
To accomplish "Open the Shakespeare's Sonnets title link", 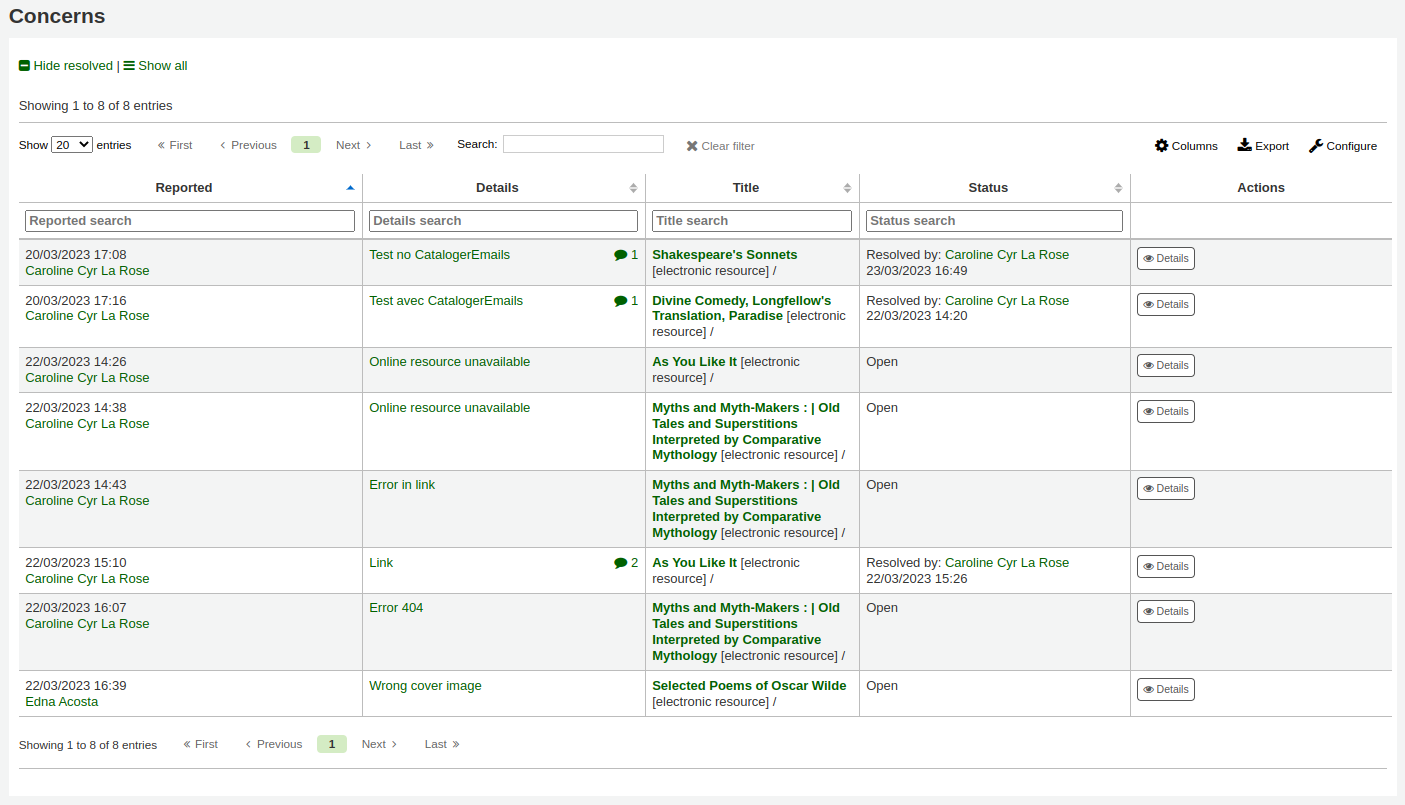I will (724, 255).
